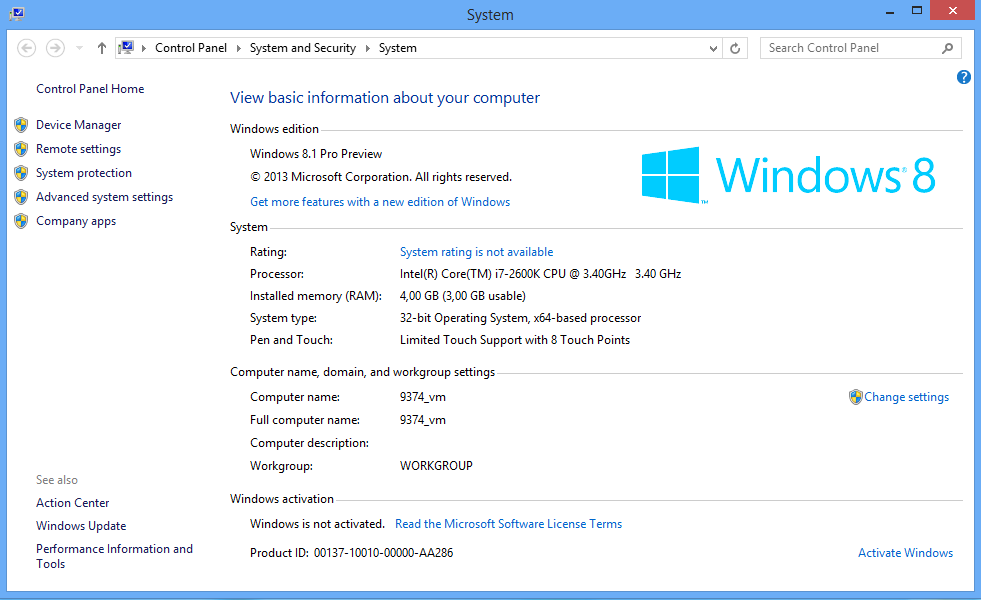
Task: Click the magnifier icon in search box
Action: point(948,47)
